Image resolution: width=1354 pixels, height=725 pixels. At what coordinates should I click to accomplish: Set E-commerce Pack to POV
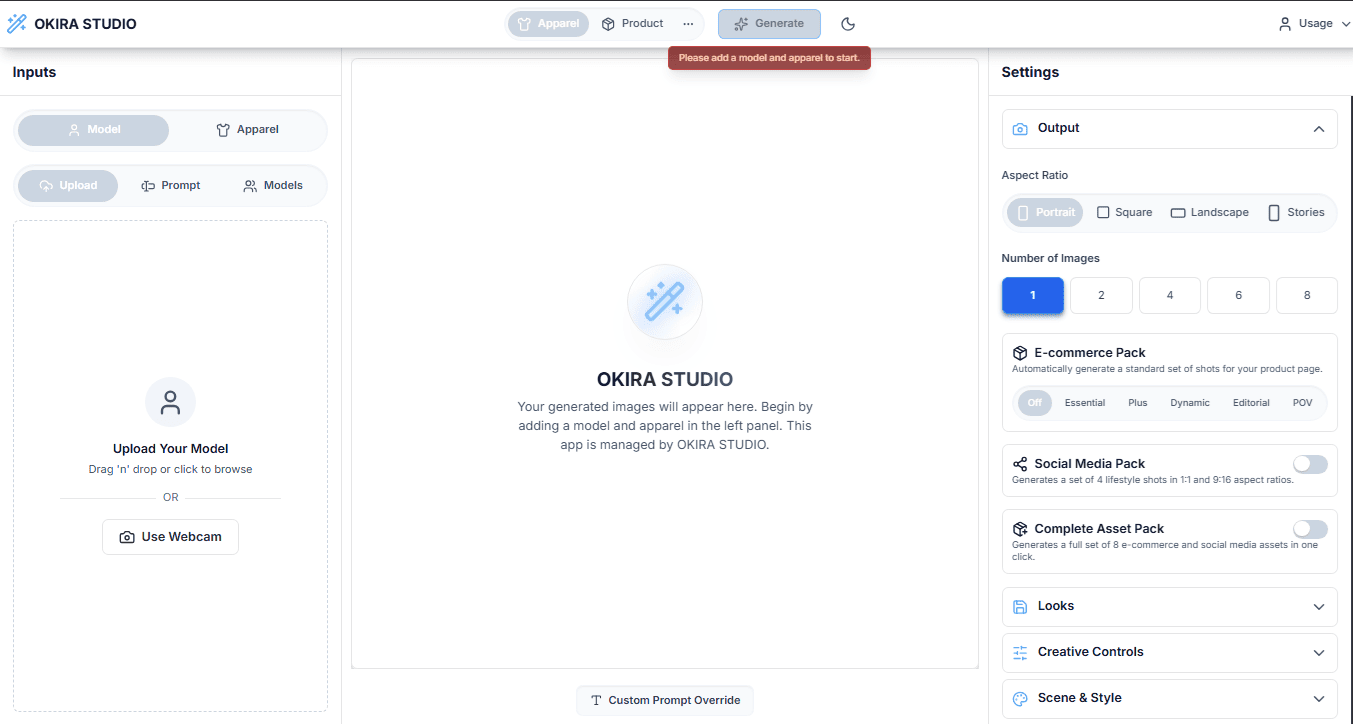point(1302,403)
